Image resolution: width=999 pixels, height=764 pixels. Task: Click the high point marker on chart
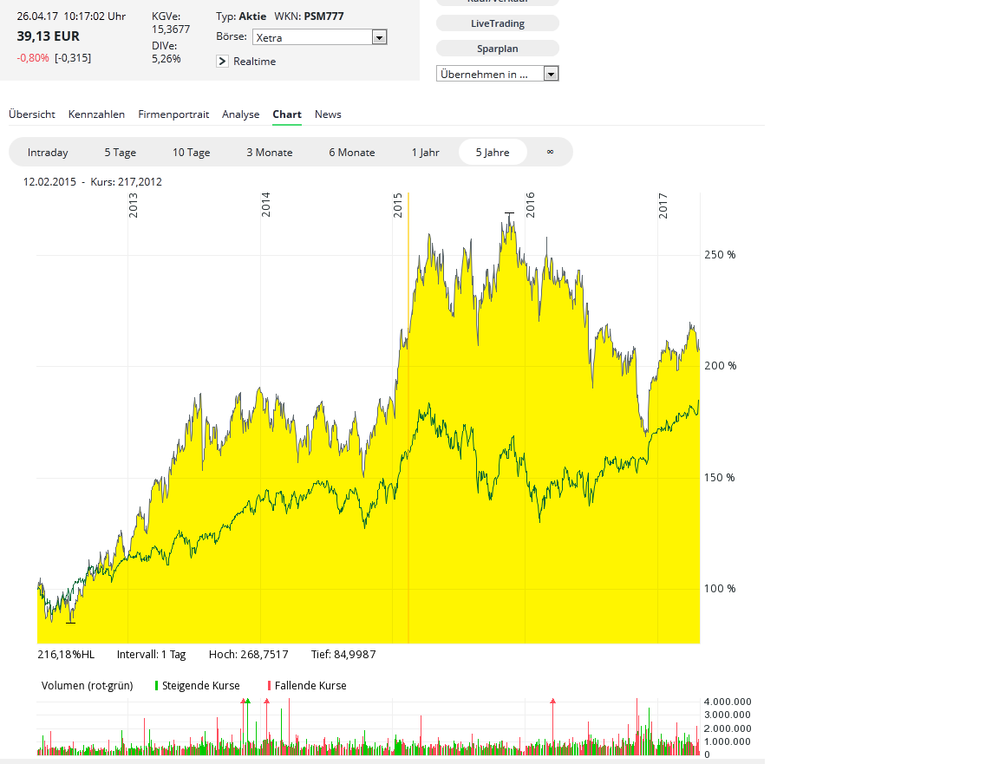(509, 213)
